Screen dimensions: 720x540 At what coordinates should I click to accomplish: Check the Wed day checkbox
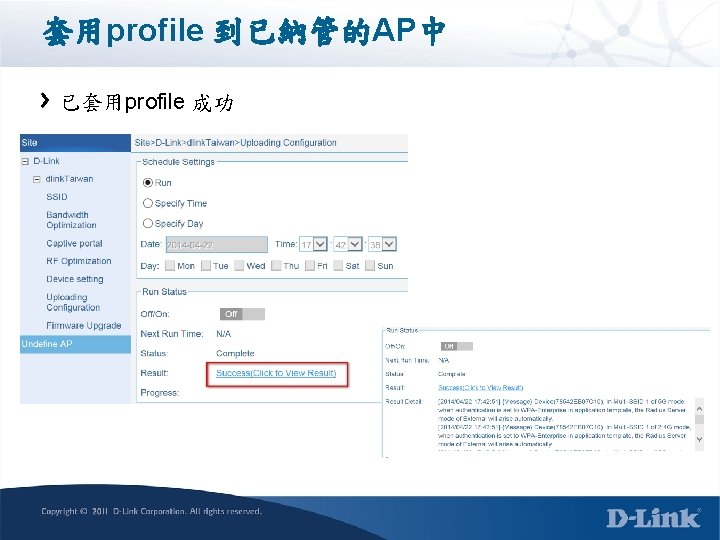239,265
